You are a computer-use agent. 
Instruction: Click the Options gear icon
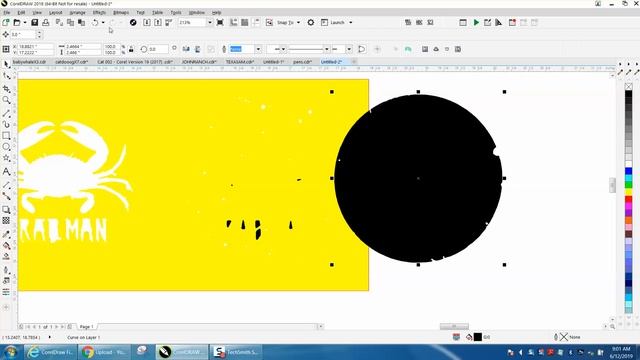point(311,22)
